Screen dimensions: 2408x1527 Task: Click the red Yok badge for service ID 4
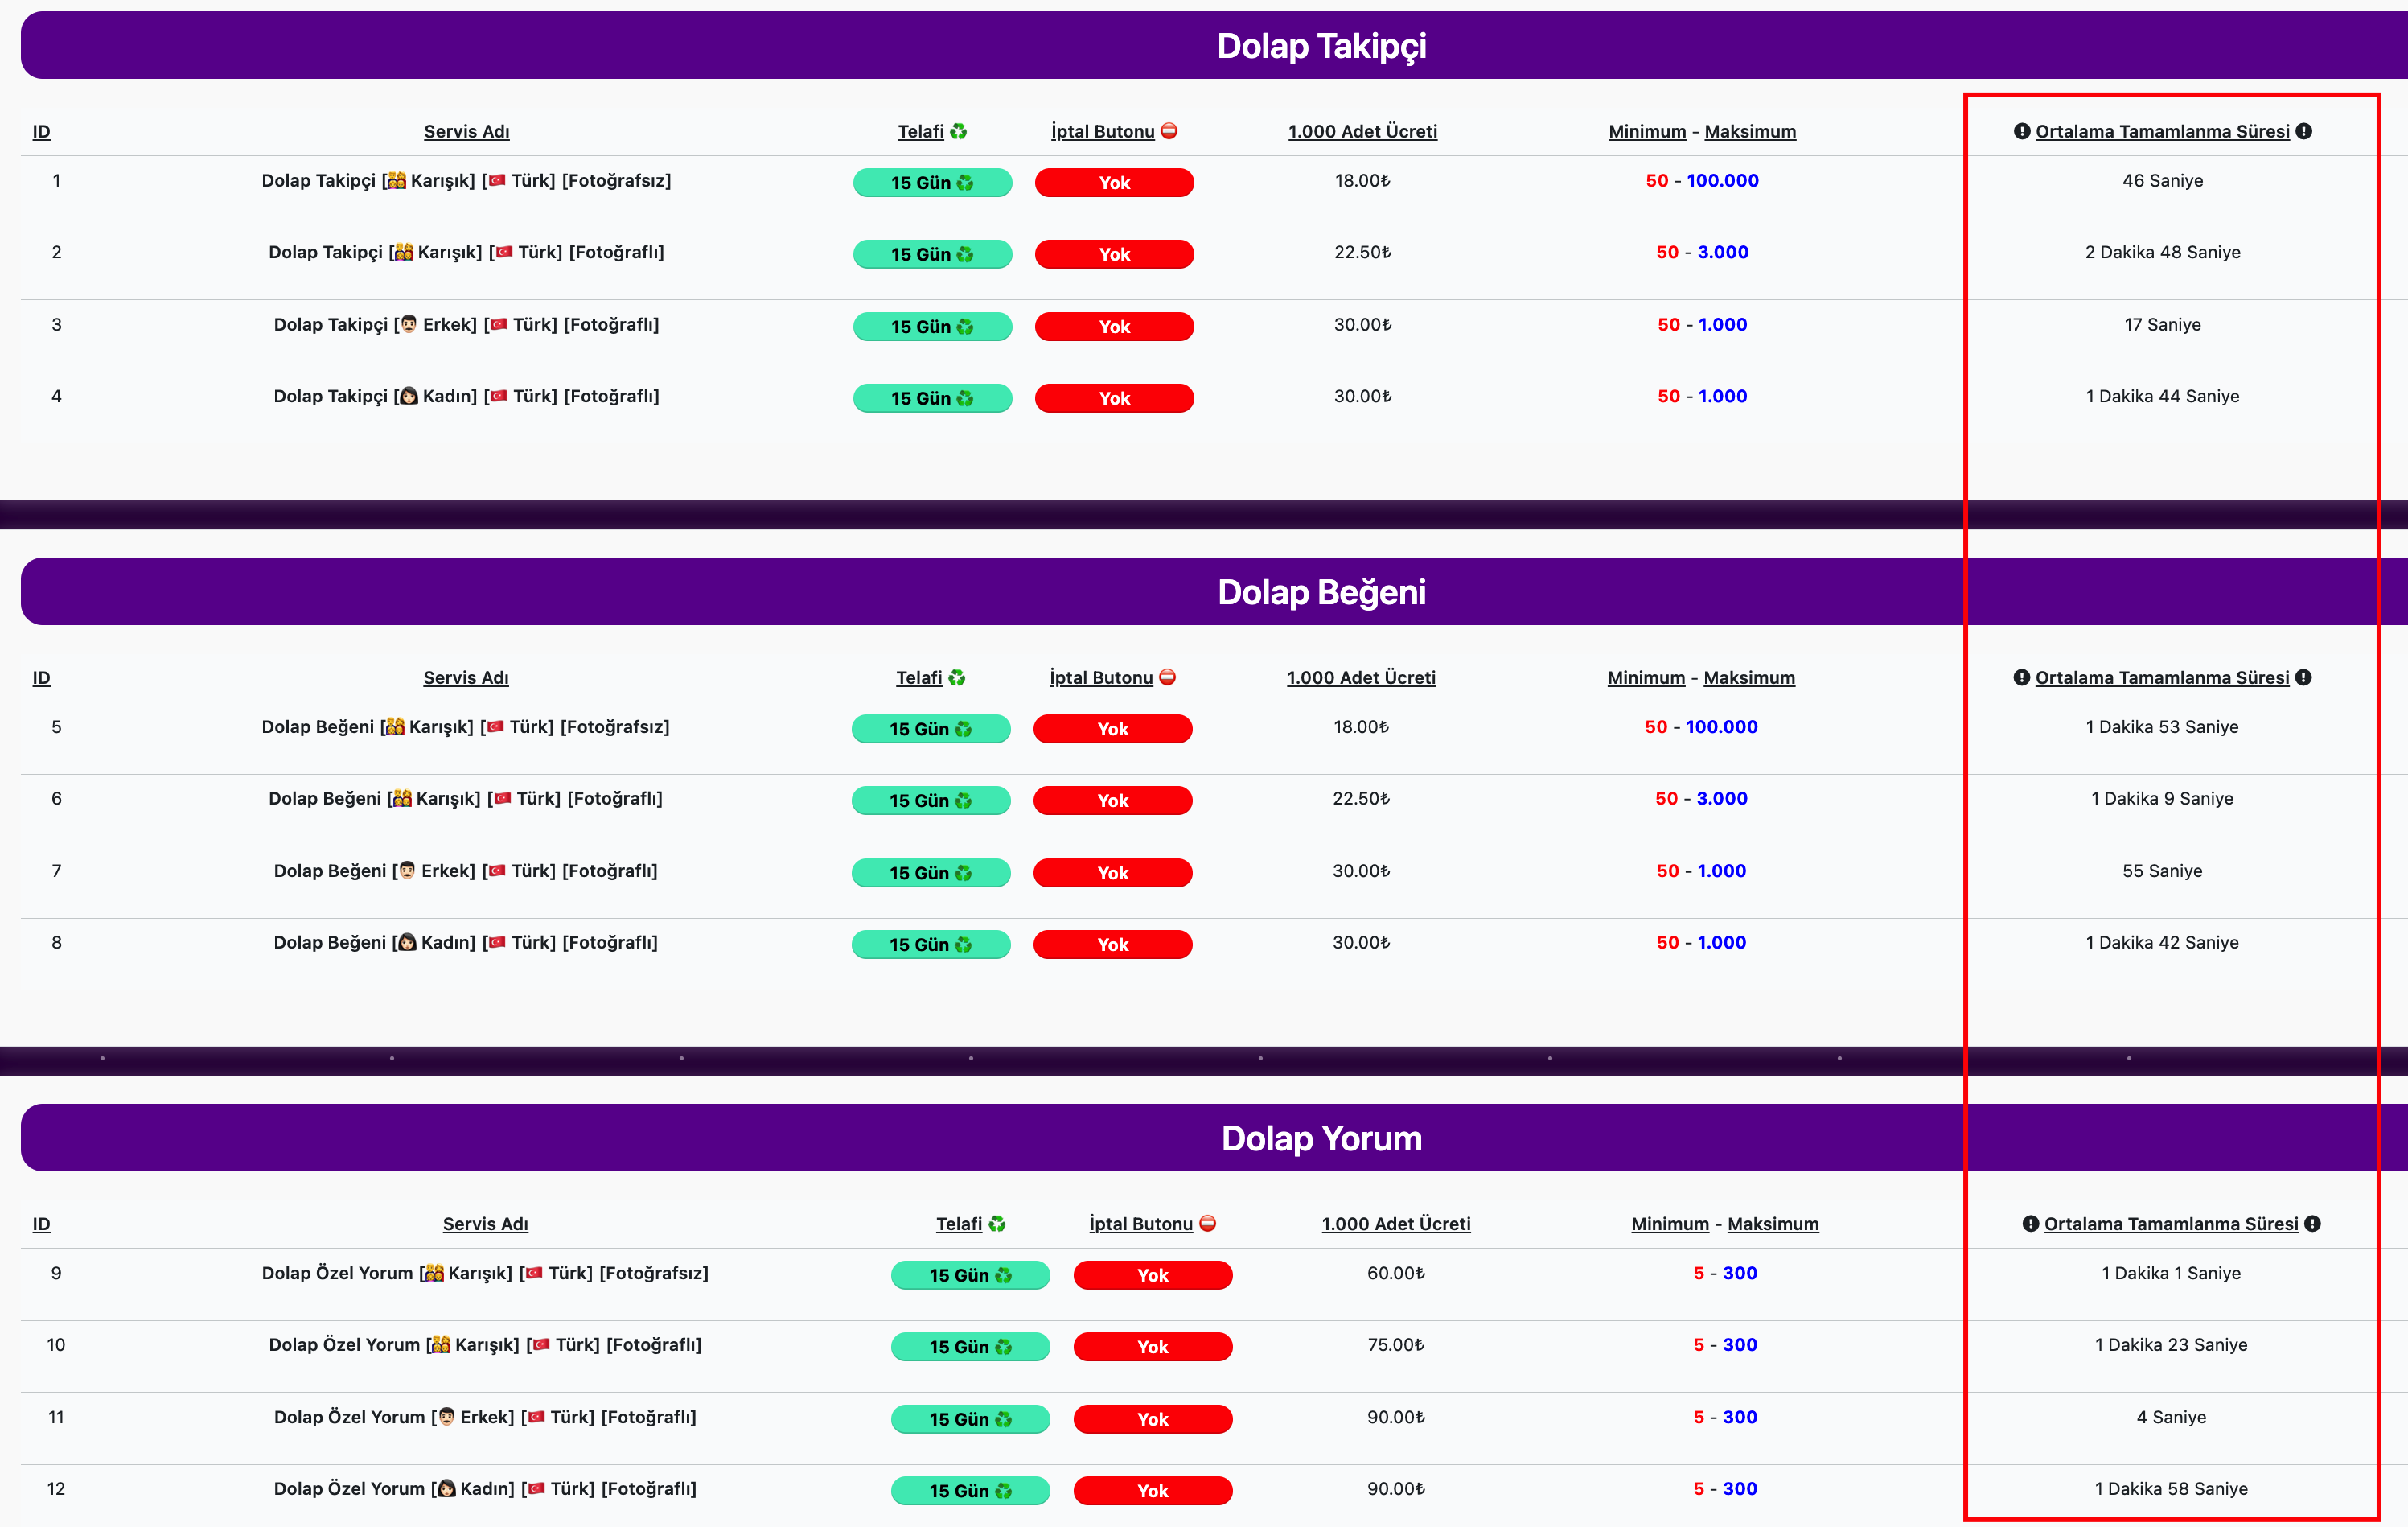pos(1114,398)
